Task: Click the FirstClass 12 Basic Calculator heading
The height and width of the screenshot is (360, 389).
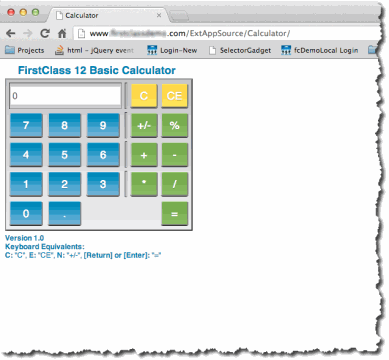Action: coord(97,70)
